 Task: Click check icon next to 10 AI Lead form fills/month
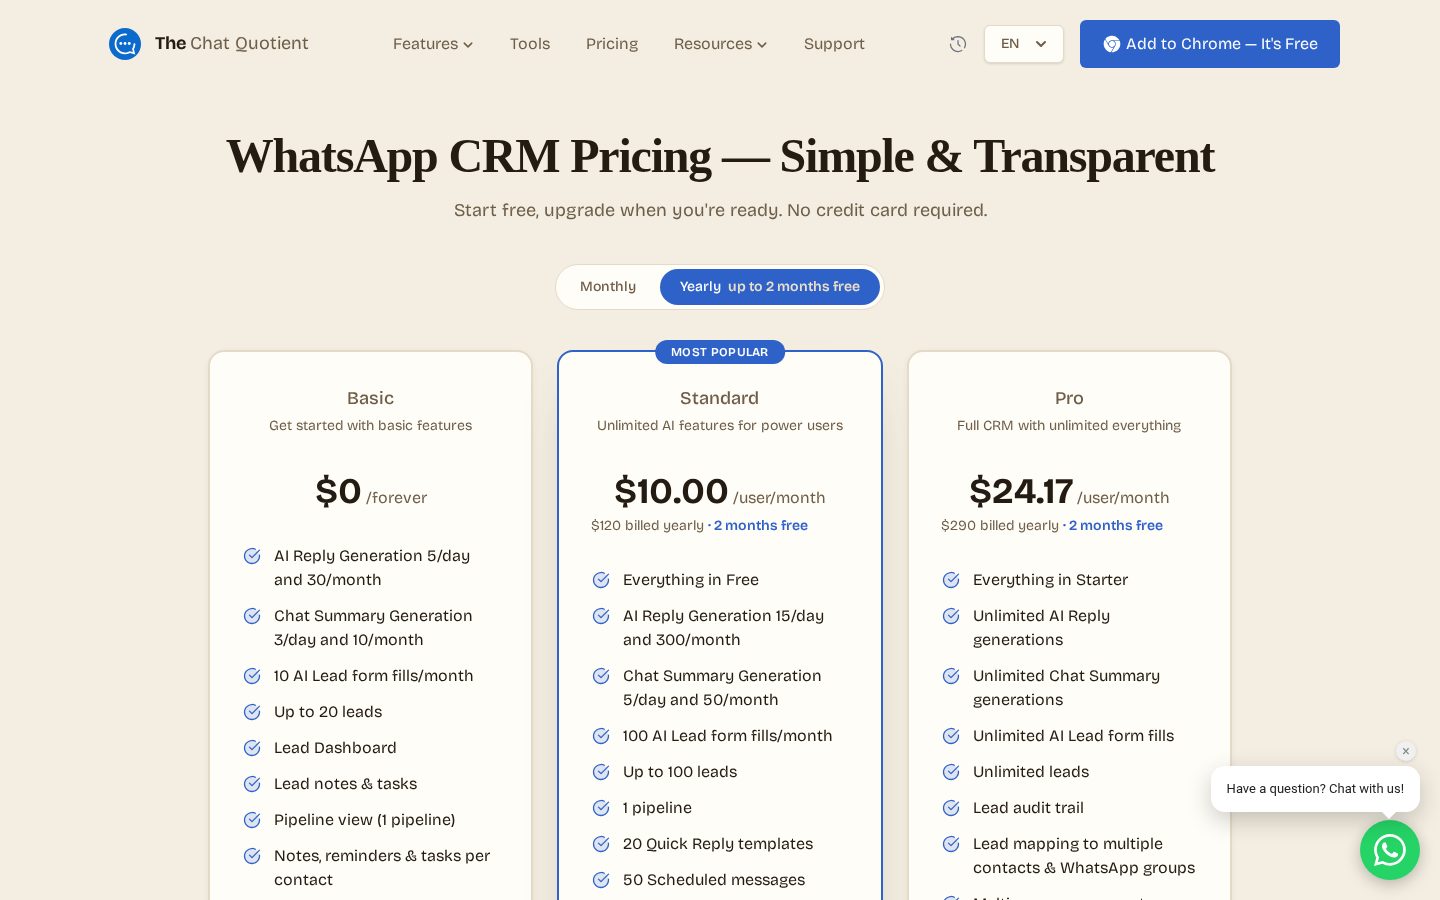point(253,676)
